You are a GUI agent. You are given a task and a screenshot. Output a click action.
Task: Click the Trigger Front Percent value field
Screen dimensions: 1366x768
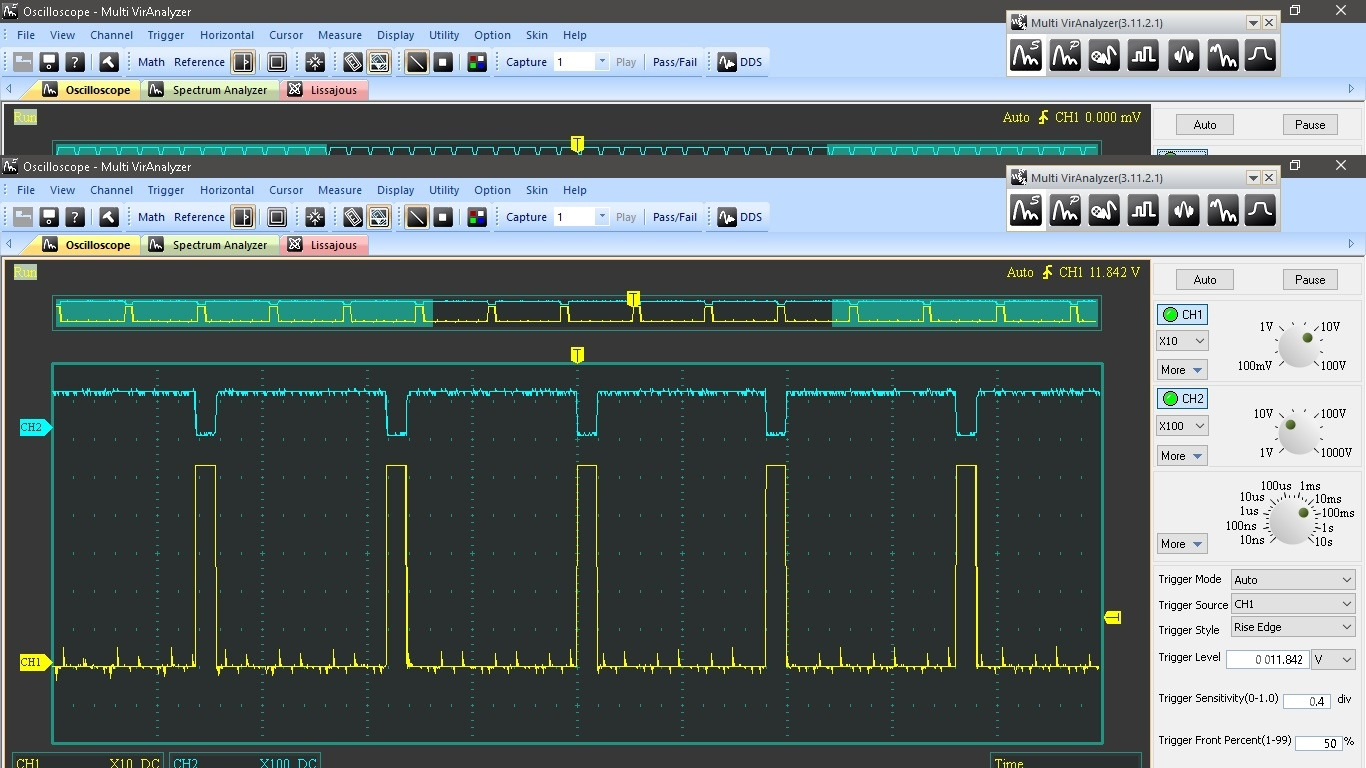point(1318,743)
